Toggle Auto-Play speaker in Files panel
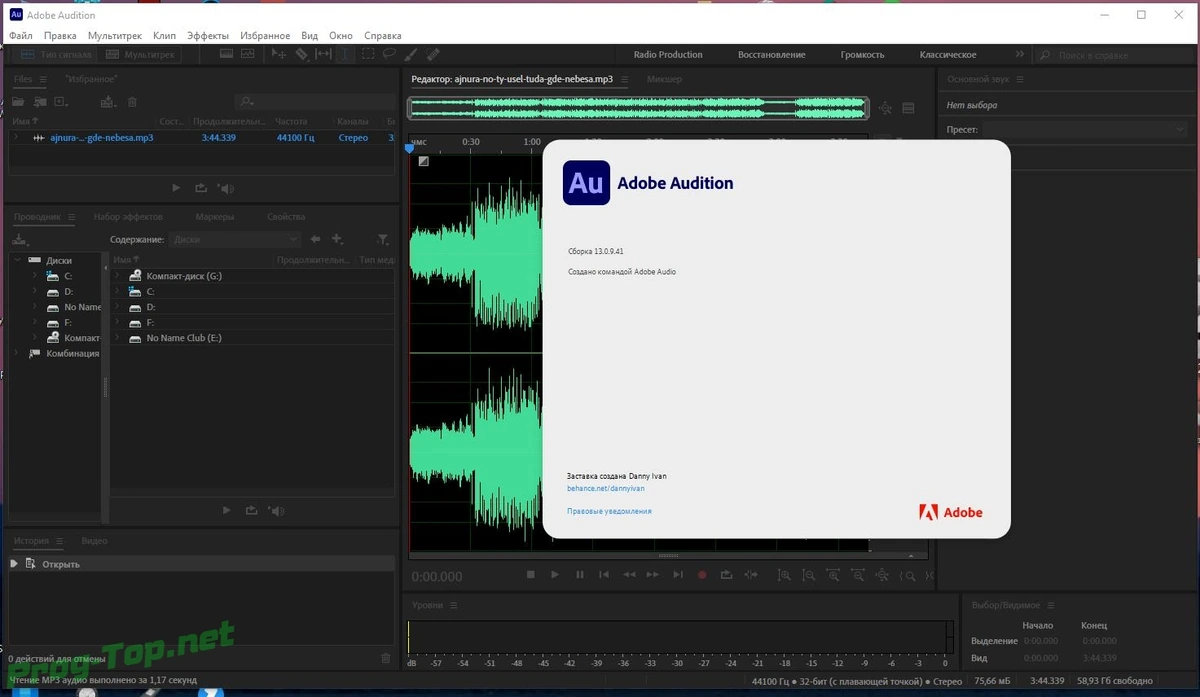Image resolution: width=1200 pixels, height=697 pixels. (x=226, y=188)
